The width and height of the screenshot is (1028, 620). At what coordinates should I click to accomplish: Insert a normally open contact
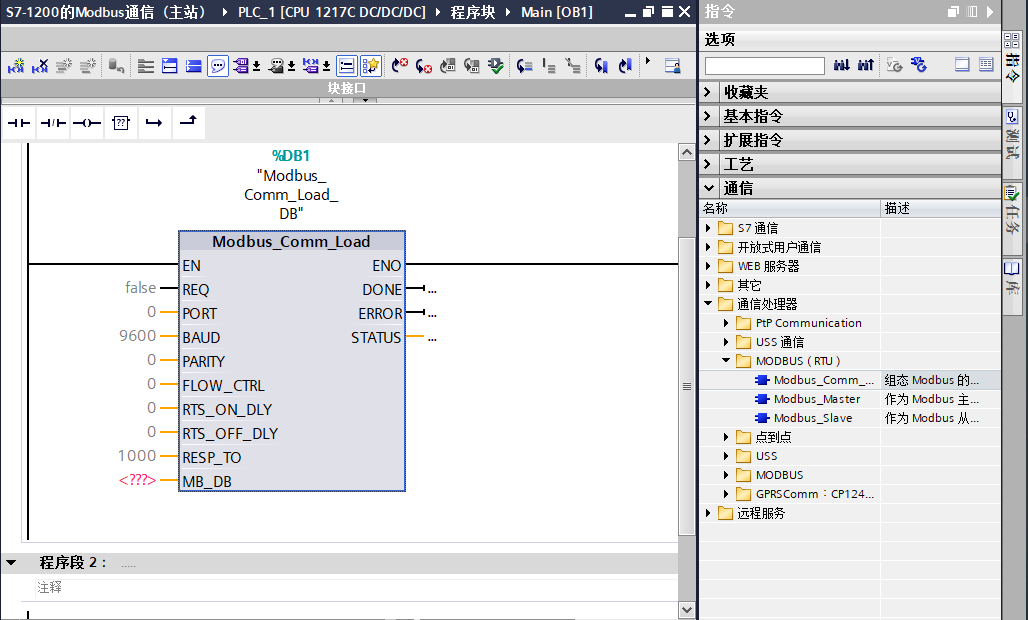[x=20, y=123]
